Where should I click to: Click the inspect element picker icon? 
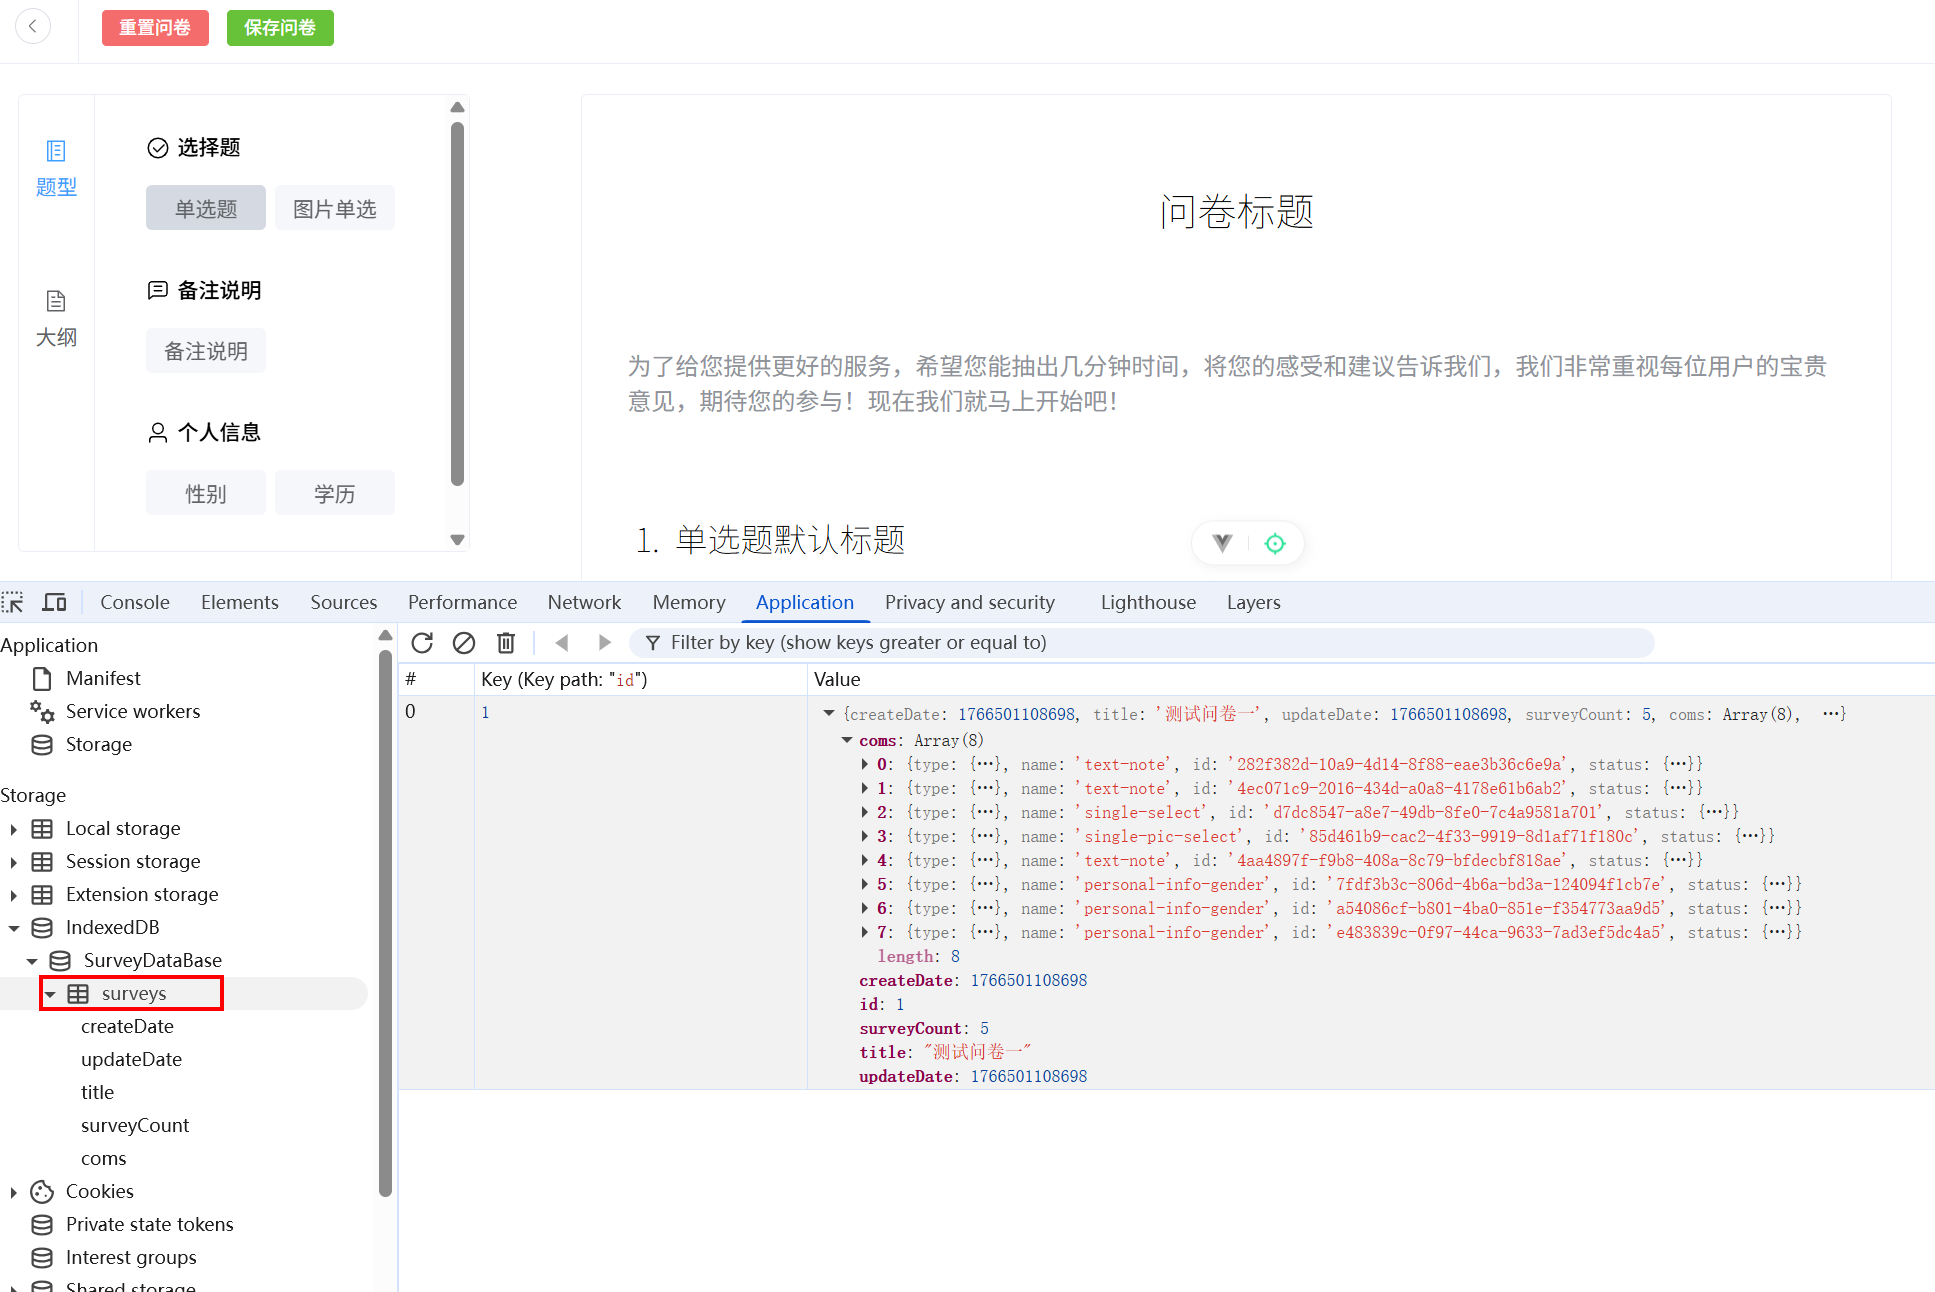(13, 602)
